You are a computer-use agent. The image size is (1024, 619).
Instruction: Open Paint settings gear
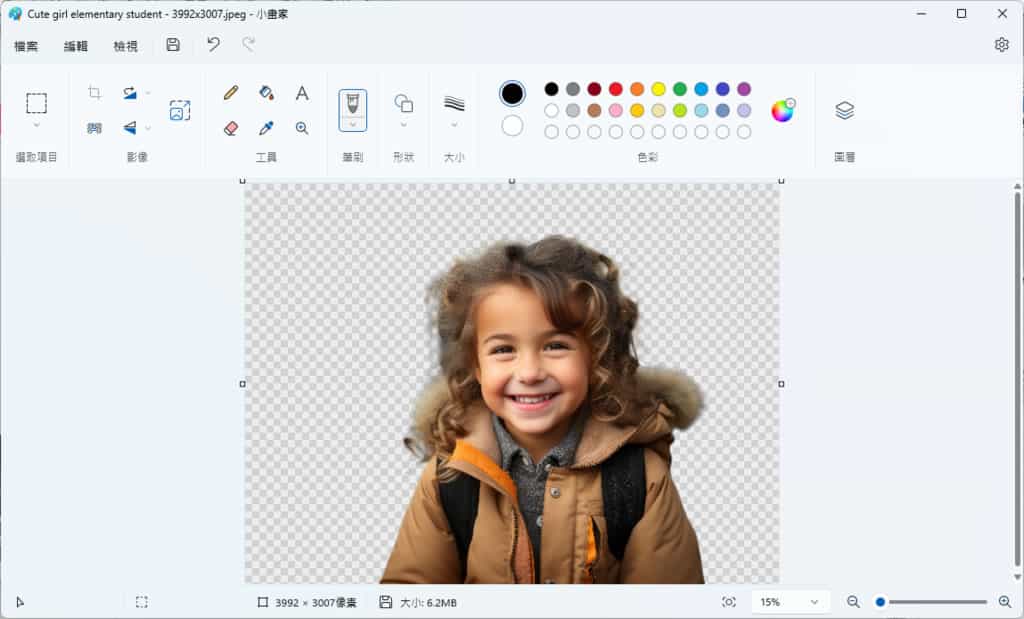1001,44
